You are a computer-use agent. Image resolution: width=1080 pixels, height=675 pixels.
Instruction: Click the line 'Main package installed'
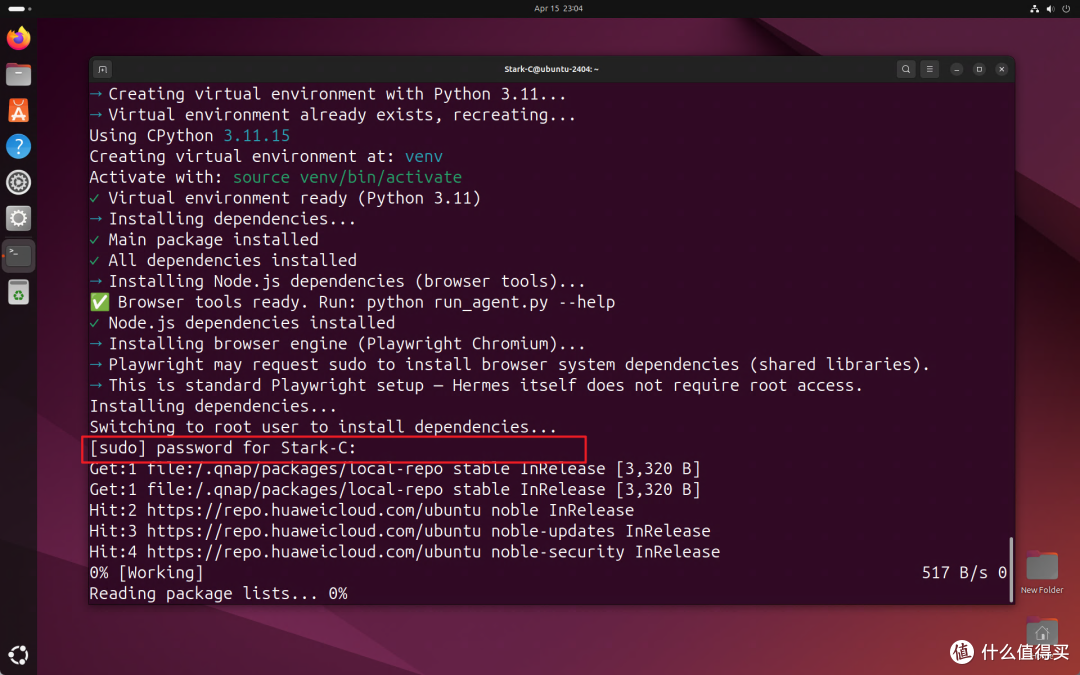pyautogui.click(x=205, y=240)
